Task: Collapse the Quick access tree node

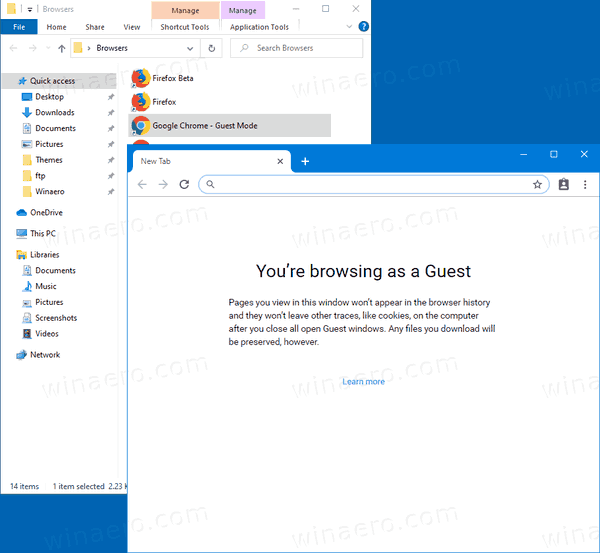Action: (8, 81)
